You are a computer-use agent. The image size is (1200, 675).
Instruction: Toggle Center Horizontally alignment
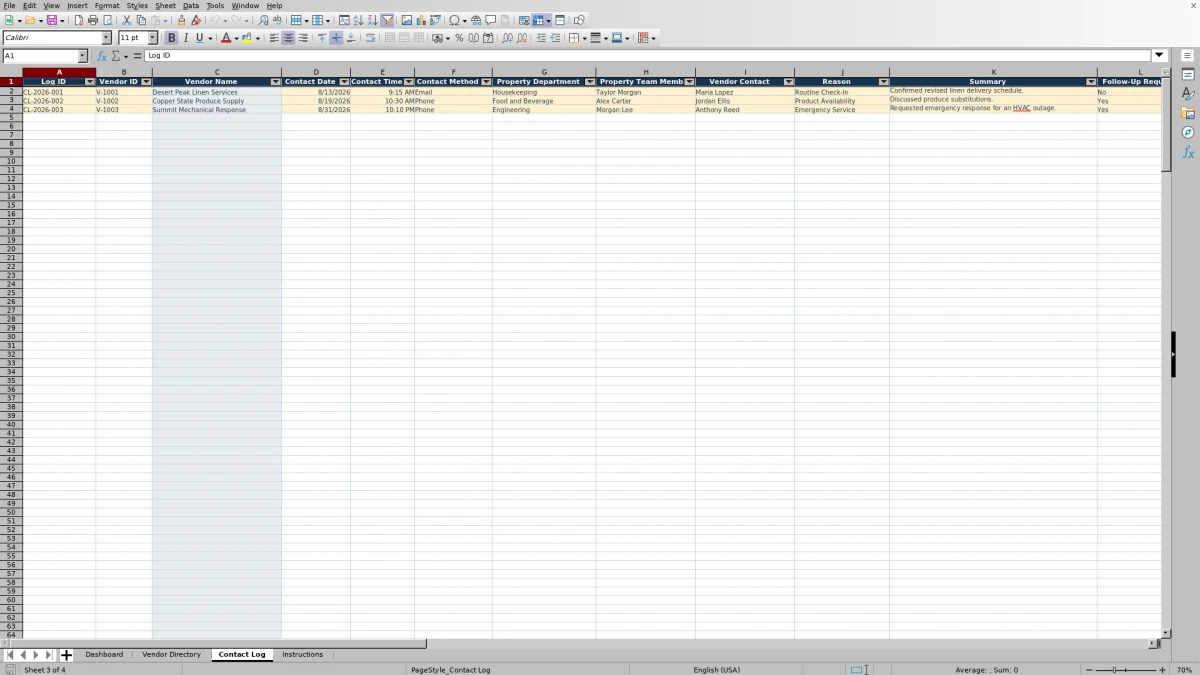tap(289, 38)
